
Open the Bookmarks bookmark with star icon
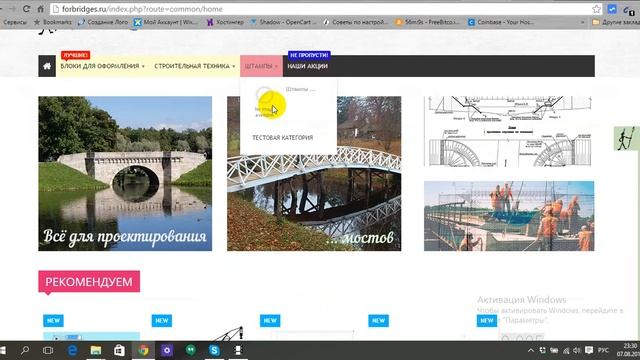(52, 22)
